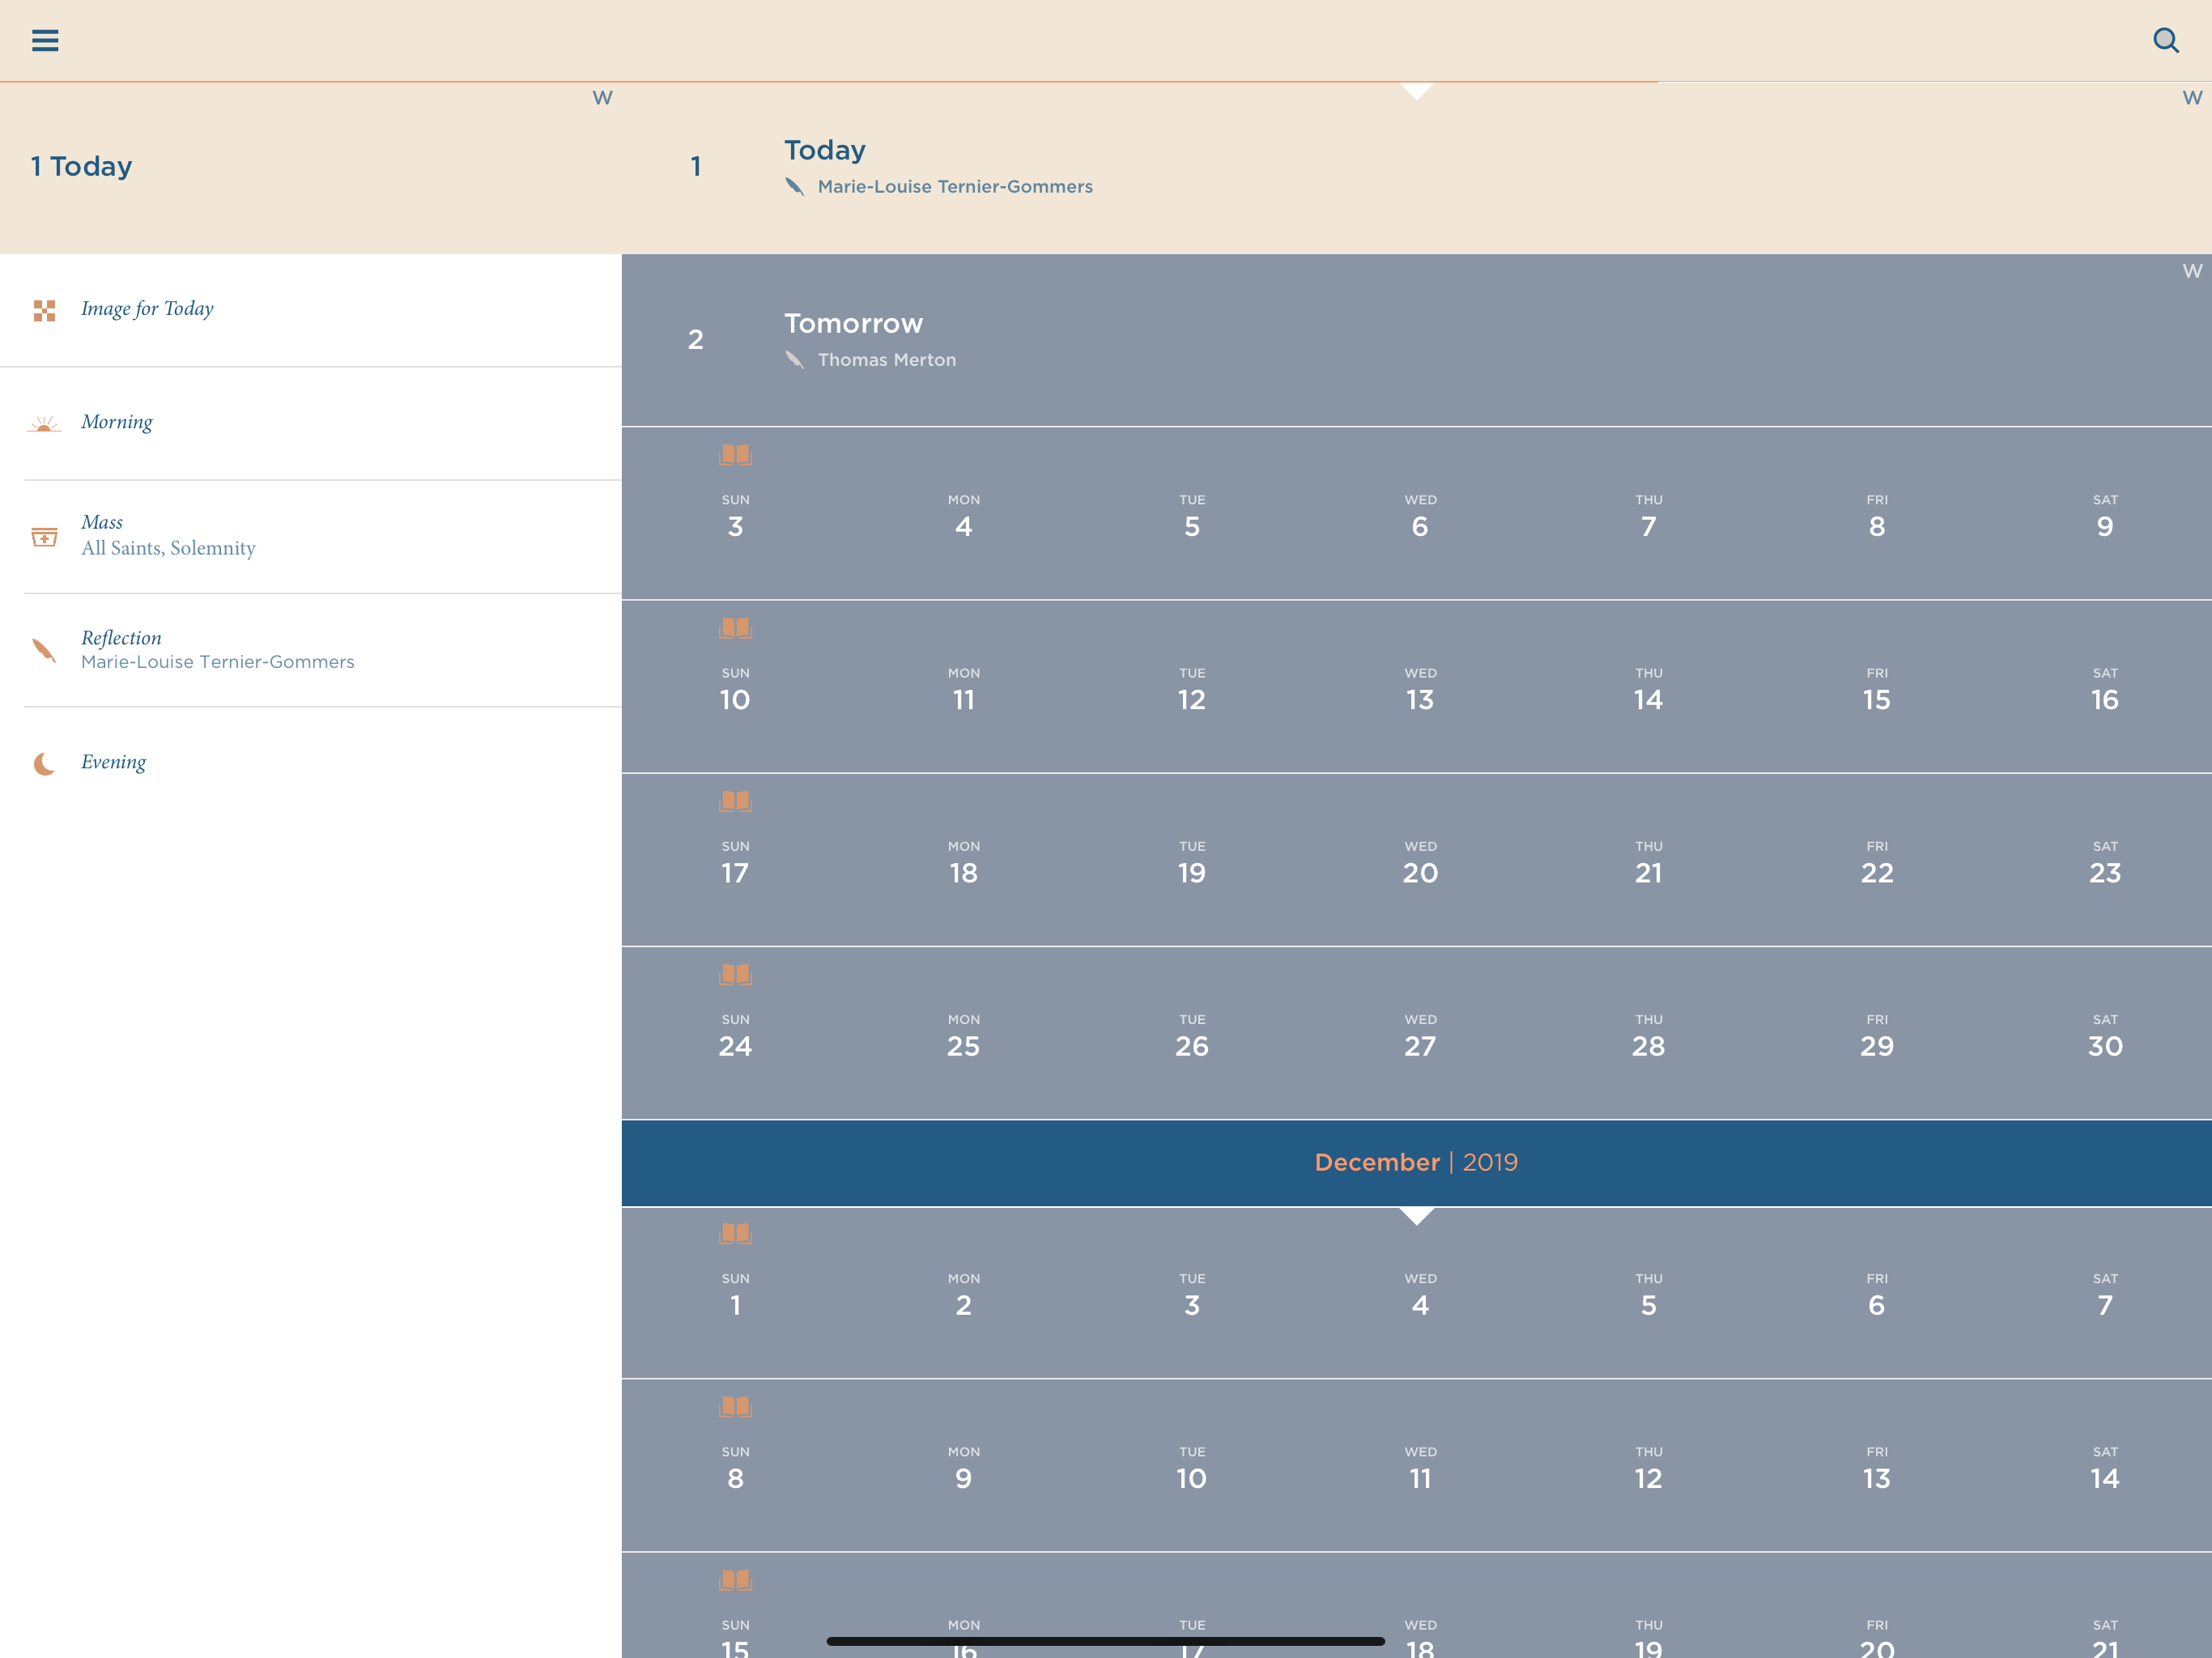Select Friday December 6
The width and height of the screenshot is (2212, 1658).
(x=1877, y=1294)
